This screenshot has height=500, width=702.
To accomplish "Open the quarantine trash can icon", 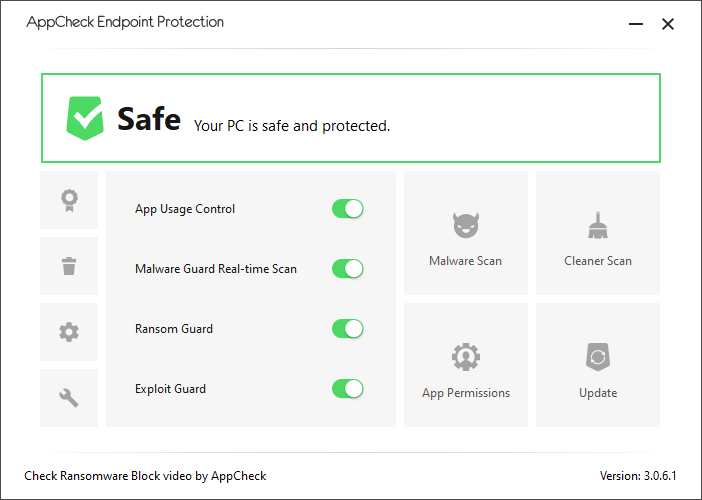I will (x=69, y=266).
